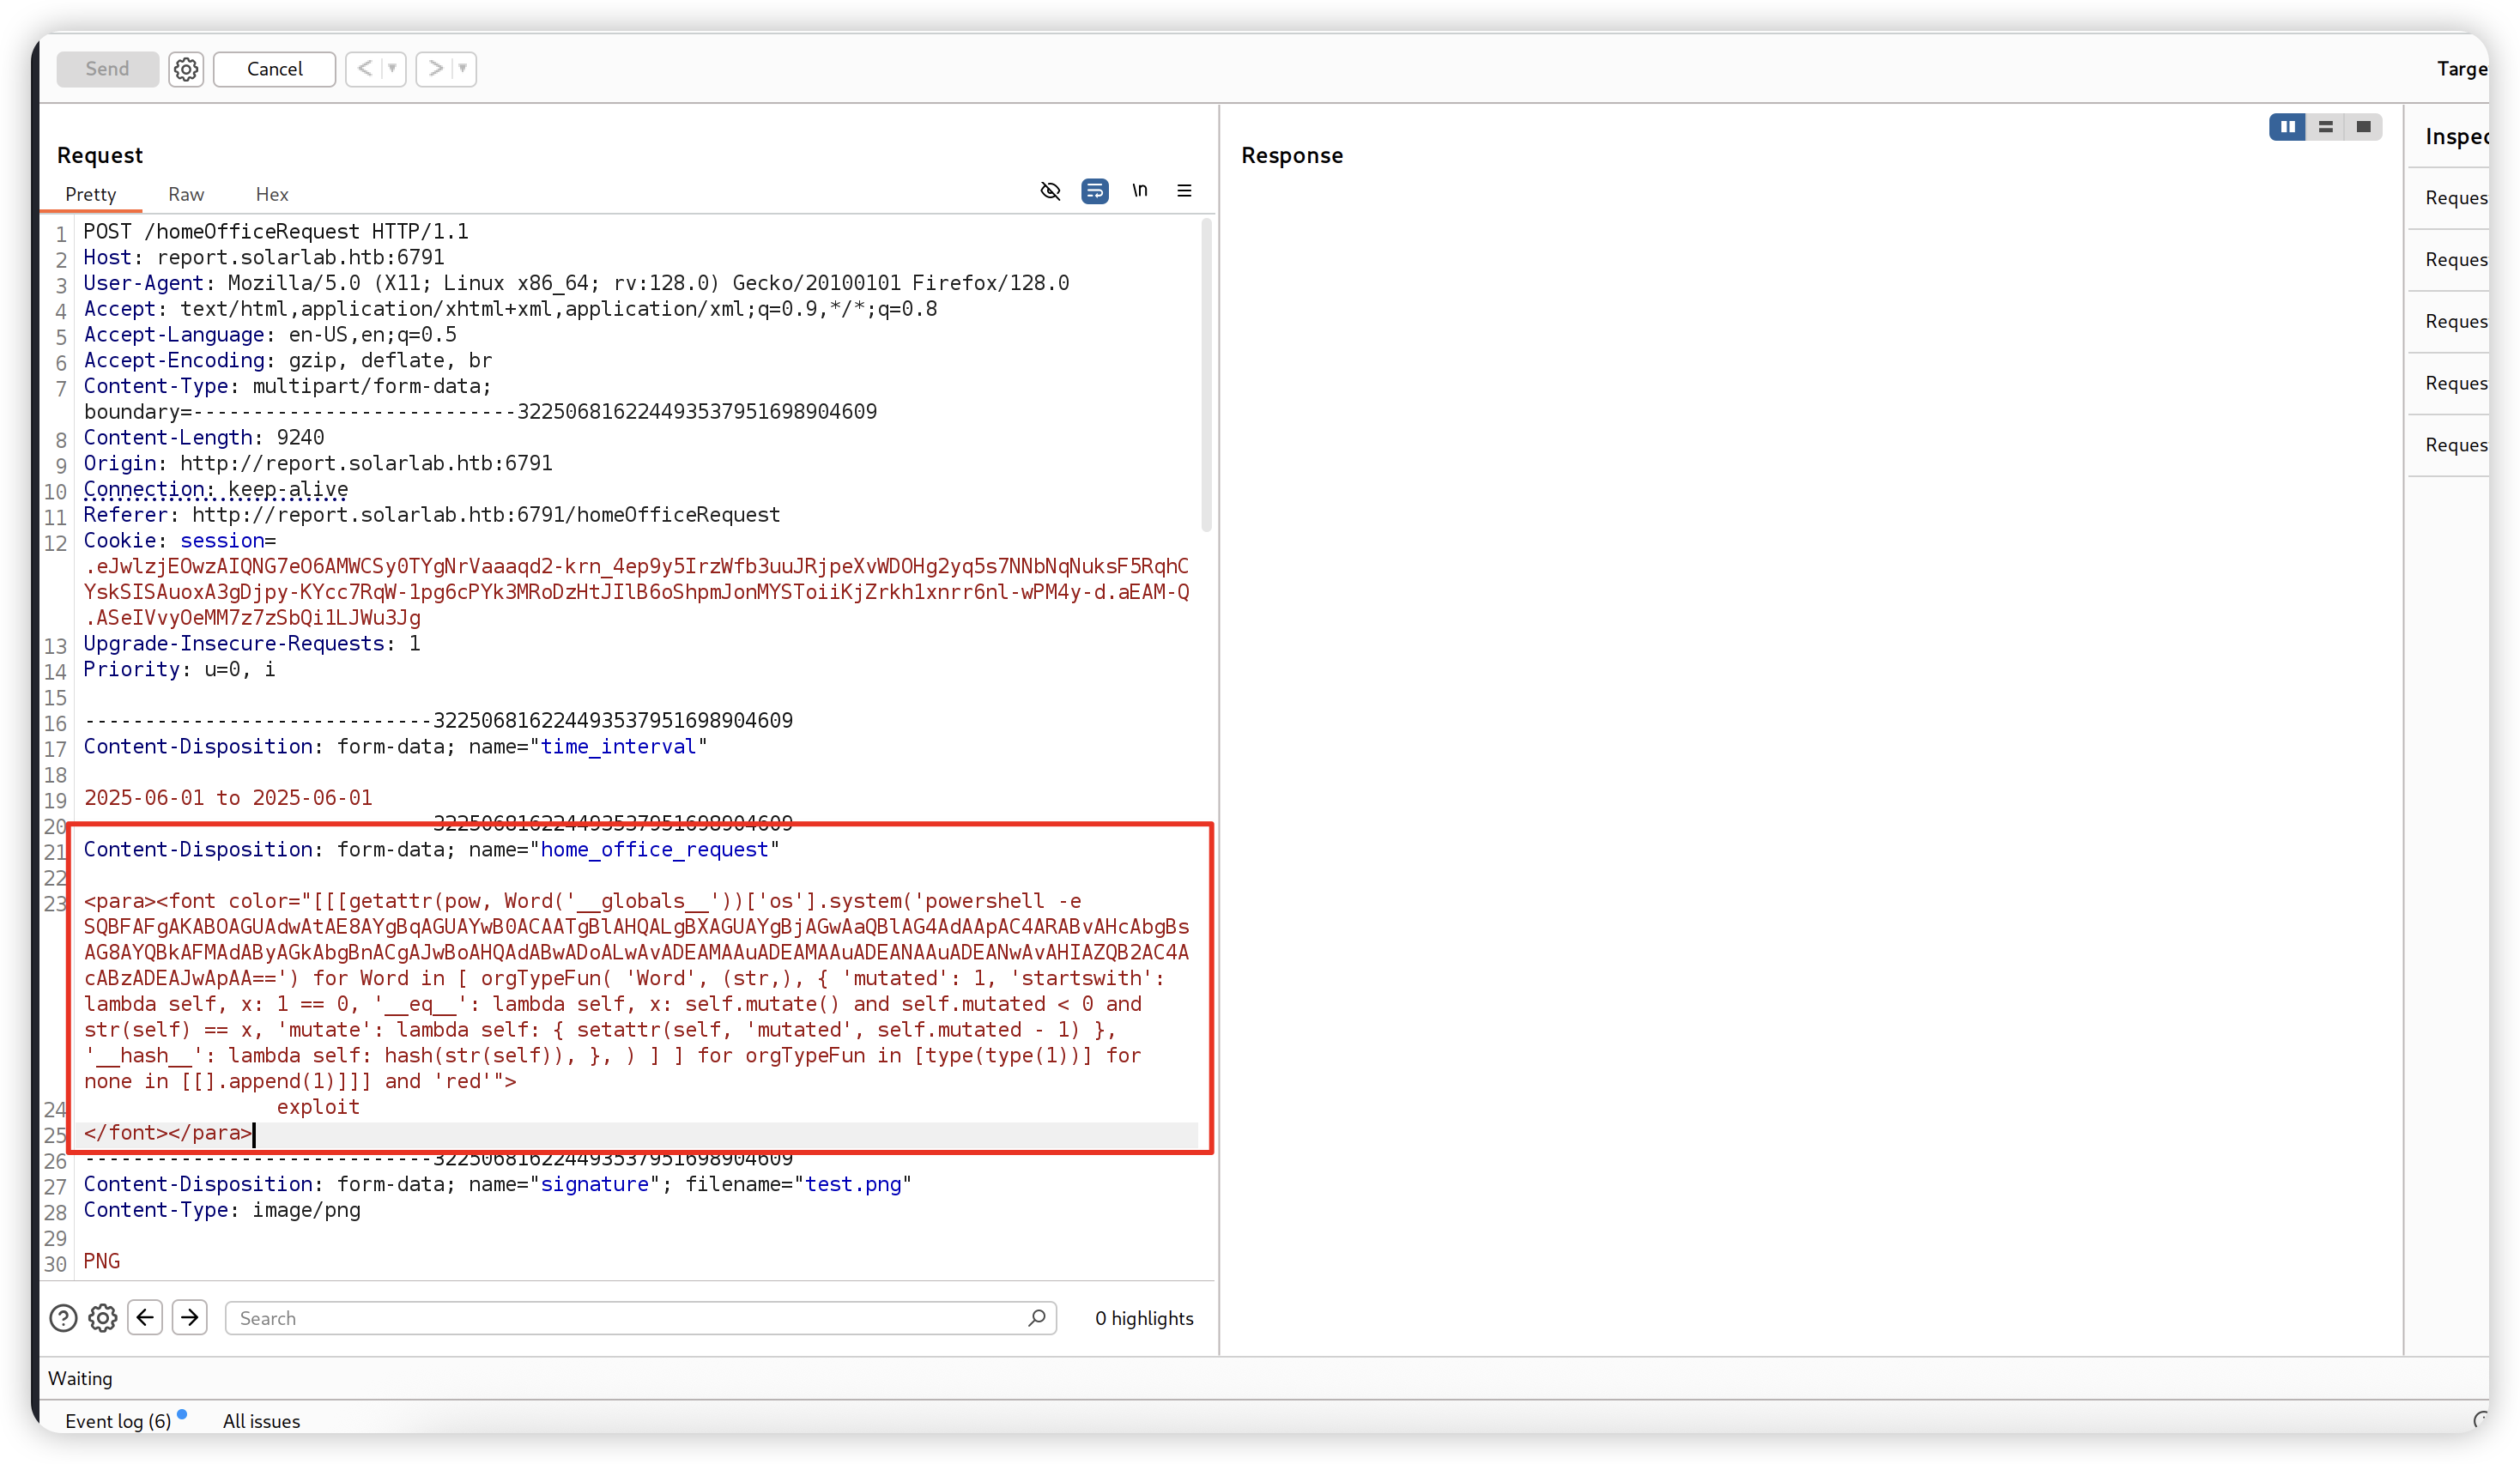
Task: Select combined tab layout icon
Action: (2363, 127)
